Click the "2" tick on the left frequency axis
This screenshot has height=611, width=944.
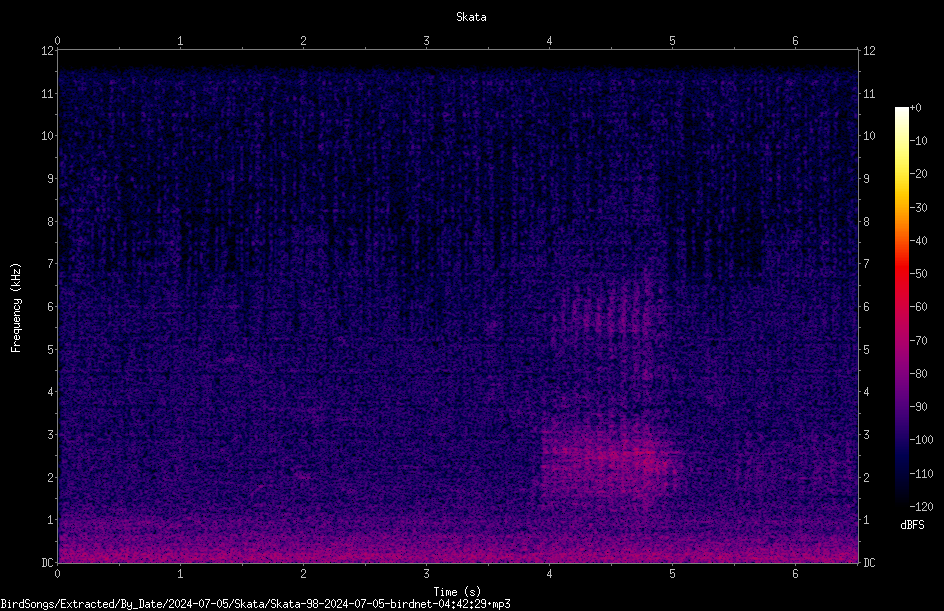pos(50,477)
